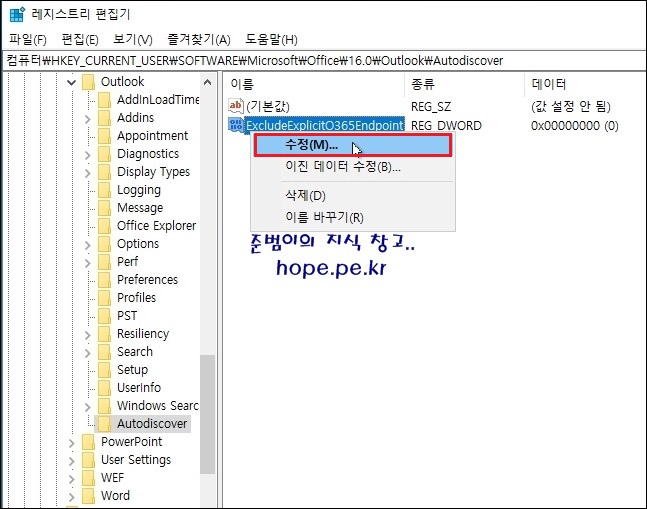Open the 즐겨찾기(A) menu
Screen dimensions: 647x509
coord(198,40)
